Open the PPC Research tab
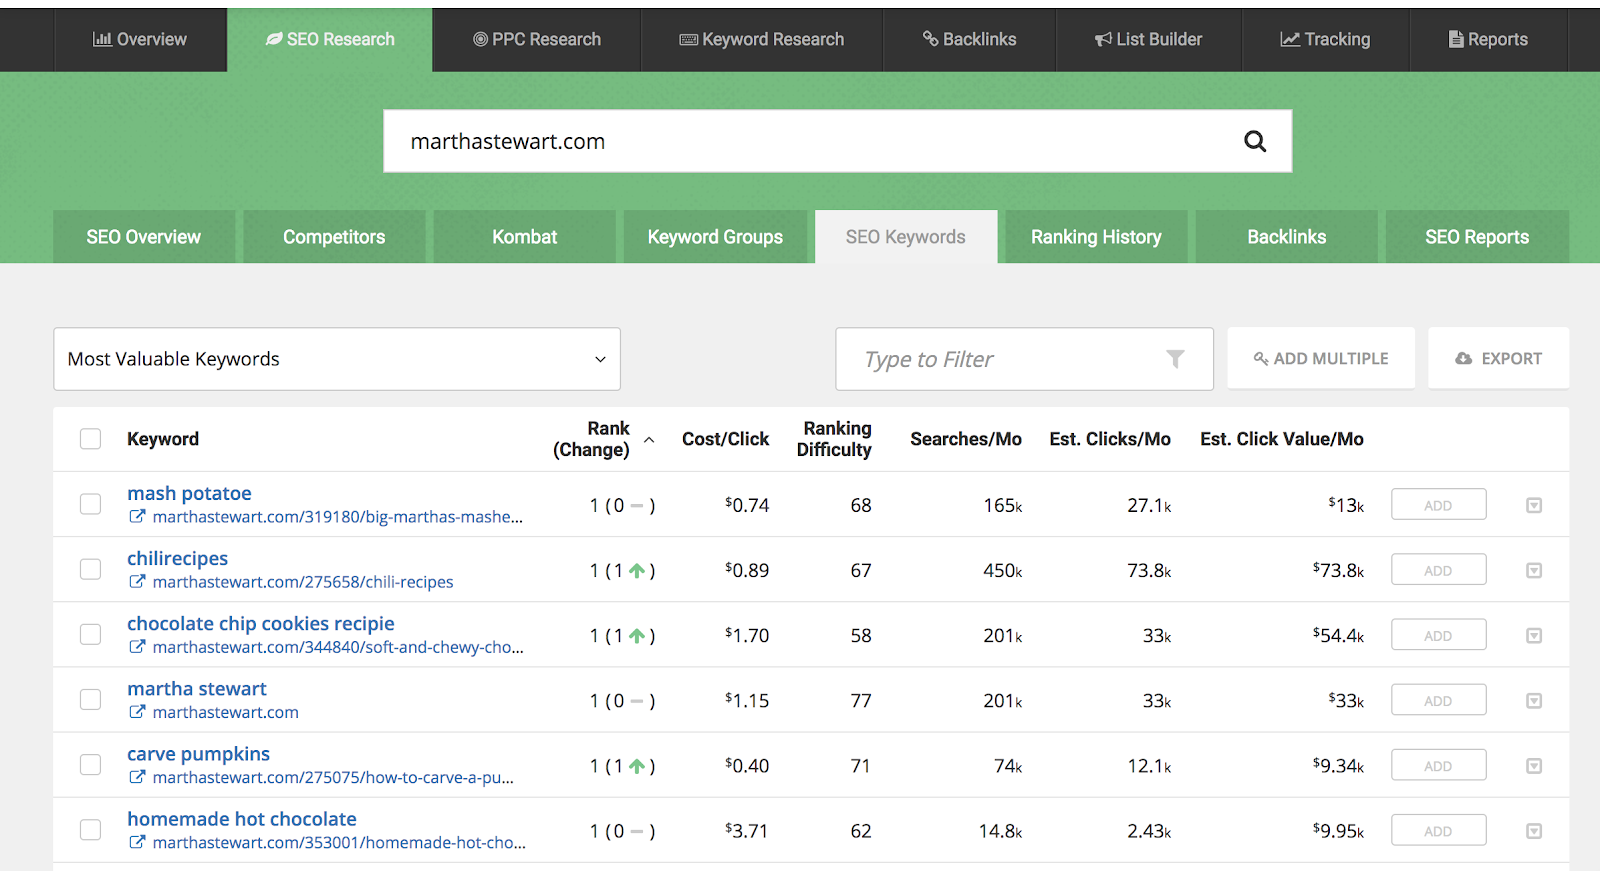 537,40
